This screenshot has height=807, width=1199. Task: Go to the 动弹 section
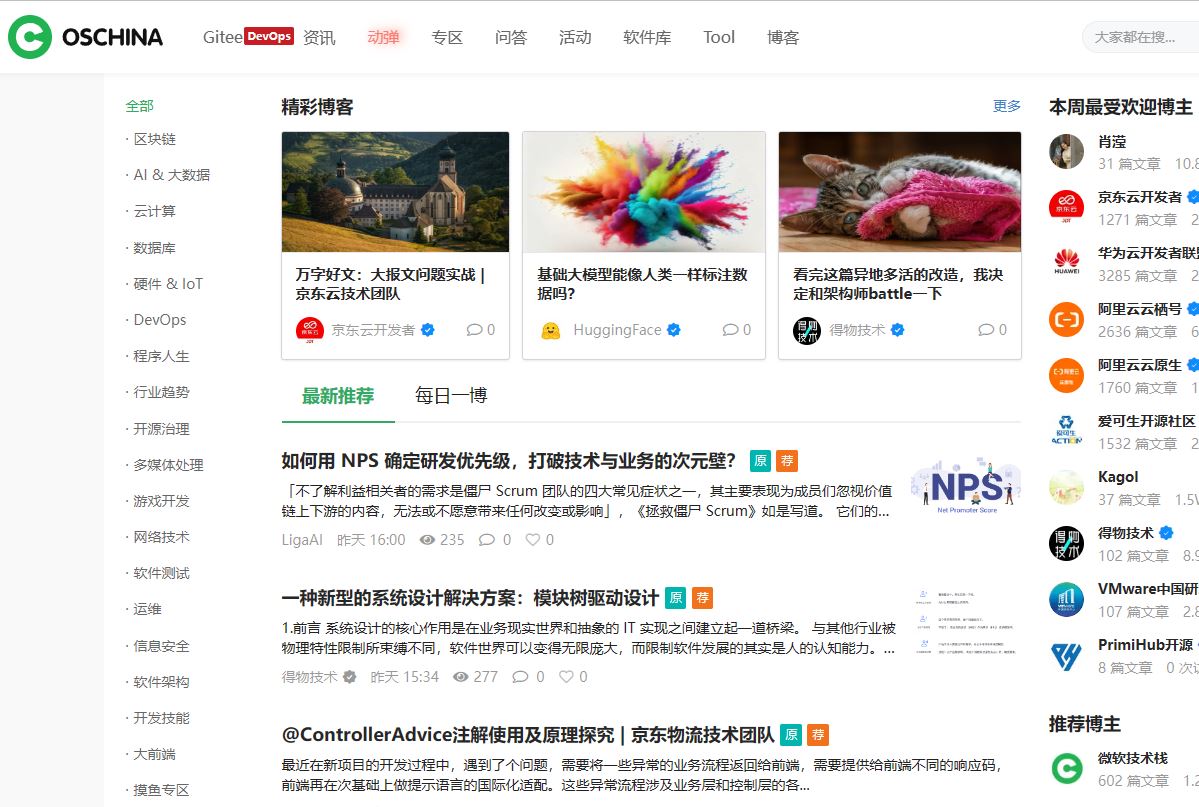click(383, 37)
